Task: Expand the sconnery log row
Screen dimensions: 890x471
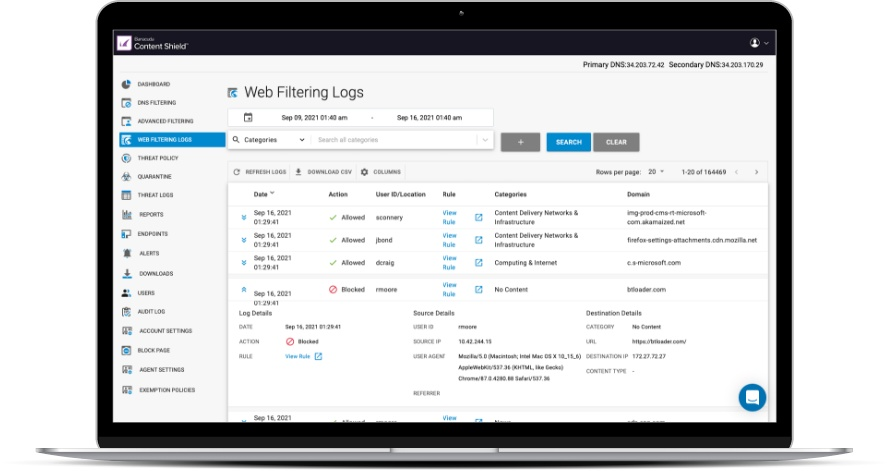Action: pyautogui.click(x=244, y=217)
